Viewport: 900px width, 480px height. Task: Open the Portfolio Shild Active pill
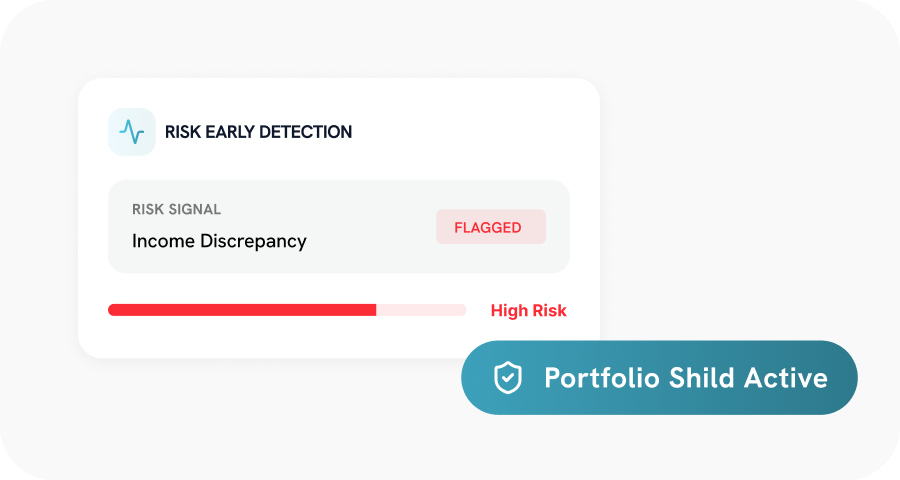coord(659,378)
